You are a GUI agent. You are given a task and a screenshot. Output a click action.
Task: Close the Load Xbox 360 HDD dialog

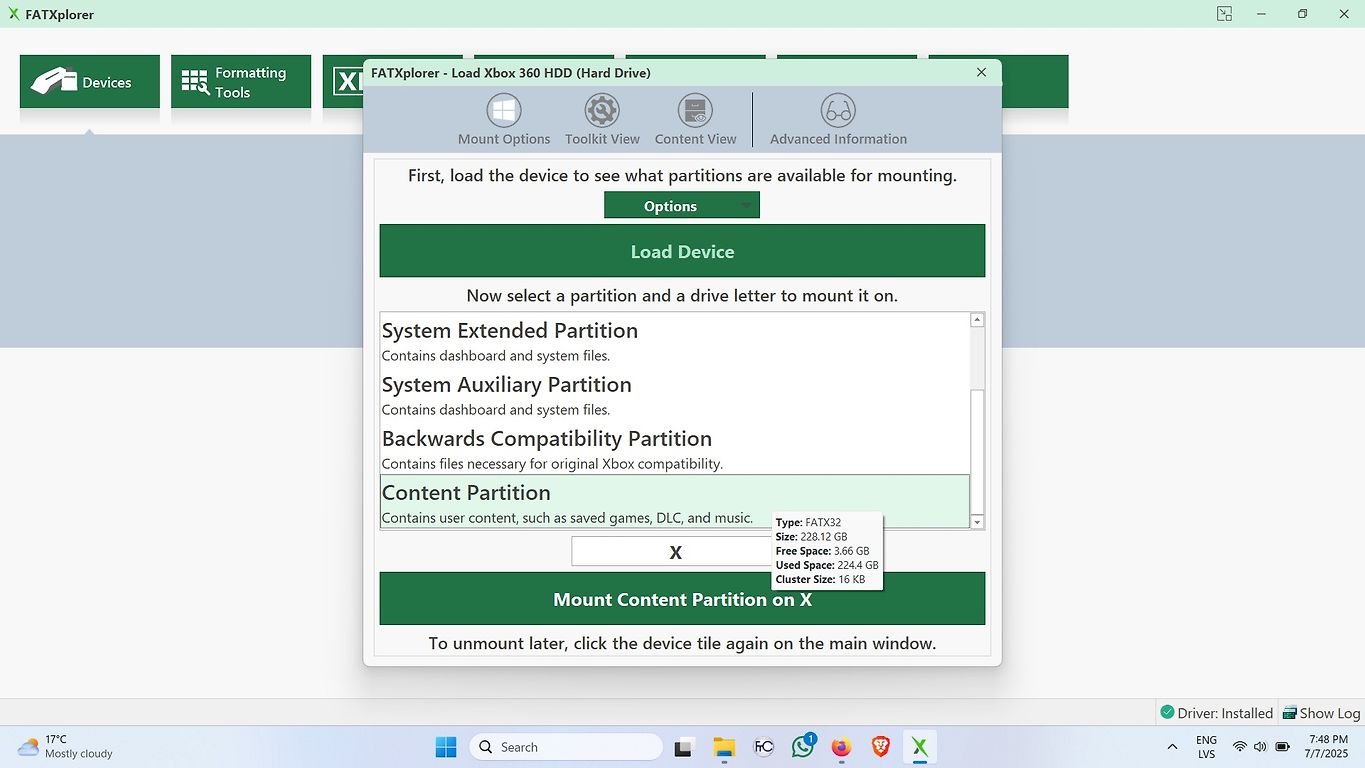[981, 72]
